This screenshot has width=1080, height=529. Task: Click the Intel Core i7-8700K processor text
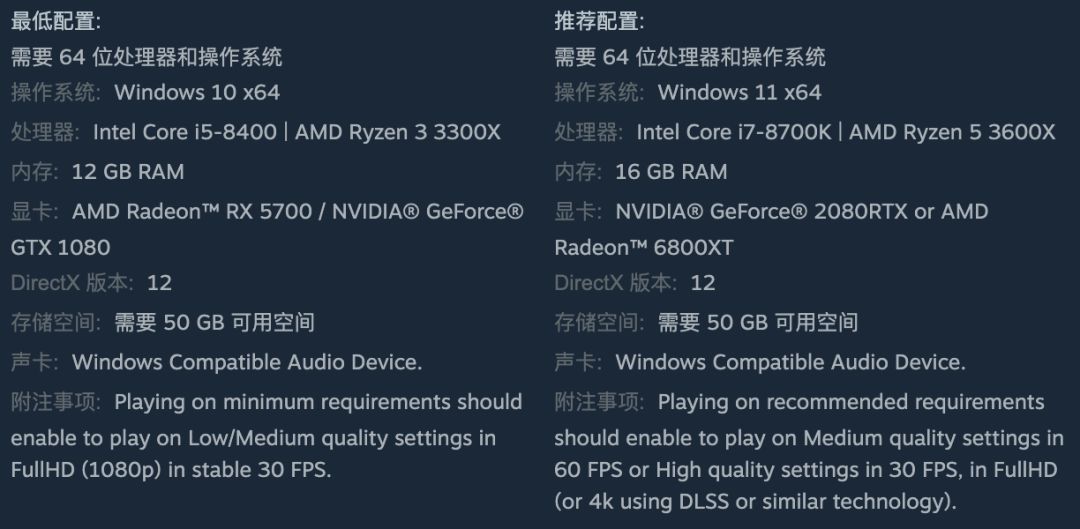pos(733,132)
